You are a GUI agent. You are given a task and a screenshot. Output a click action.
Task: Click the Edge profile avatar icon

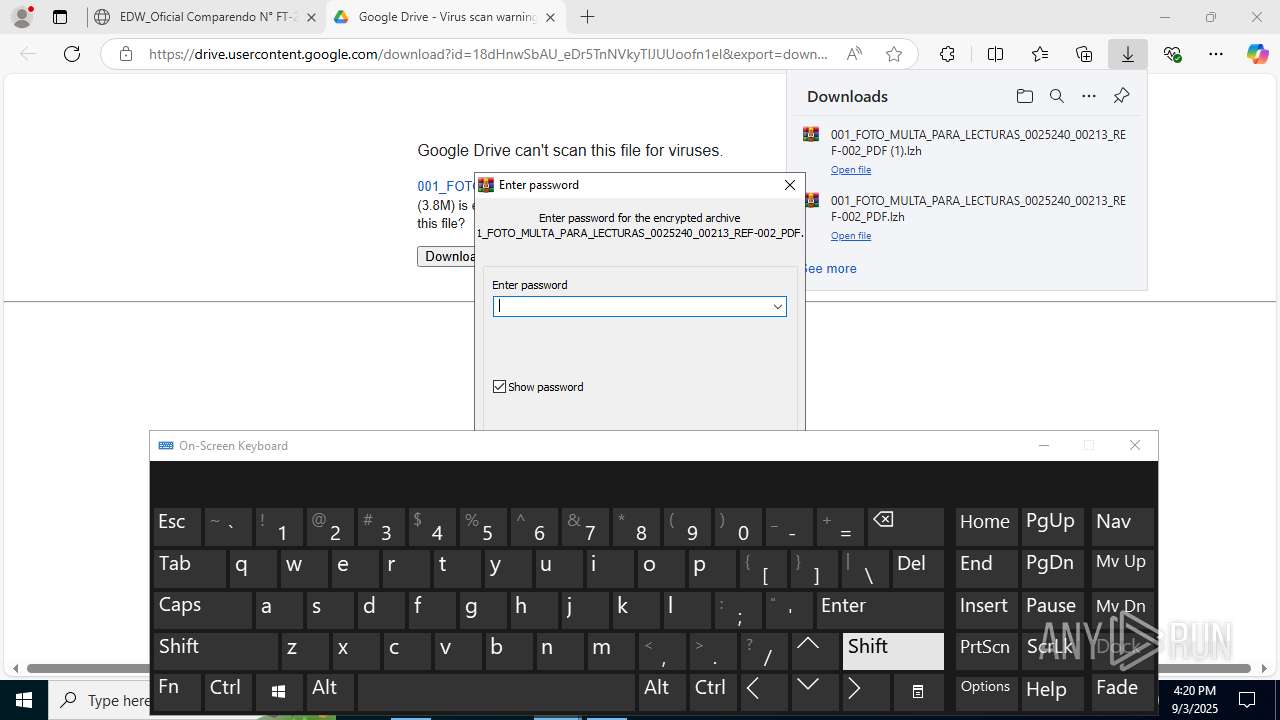(x=22, y=17)
